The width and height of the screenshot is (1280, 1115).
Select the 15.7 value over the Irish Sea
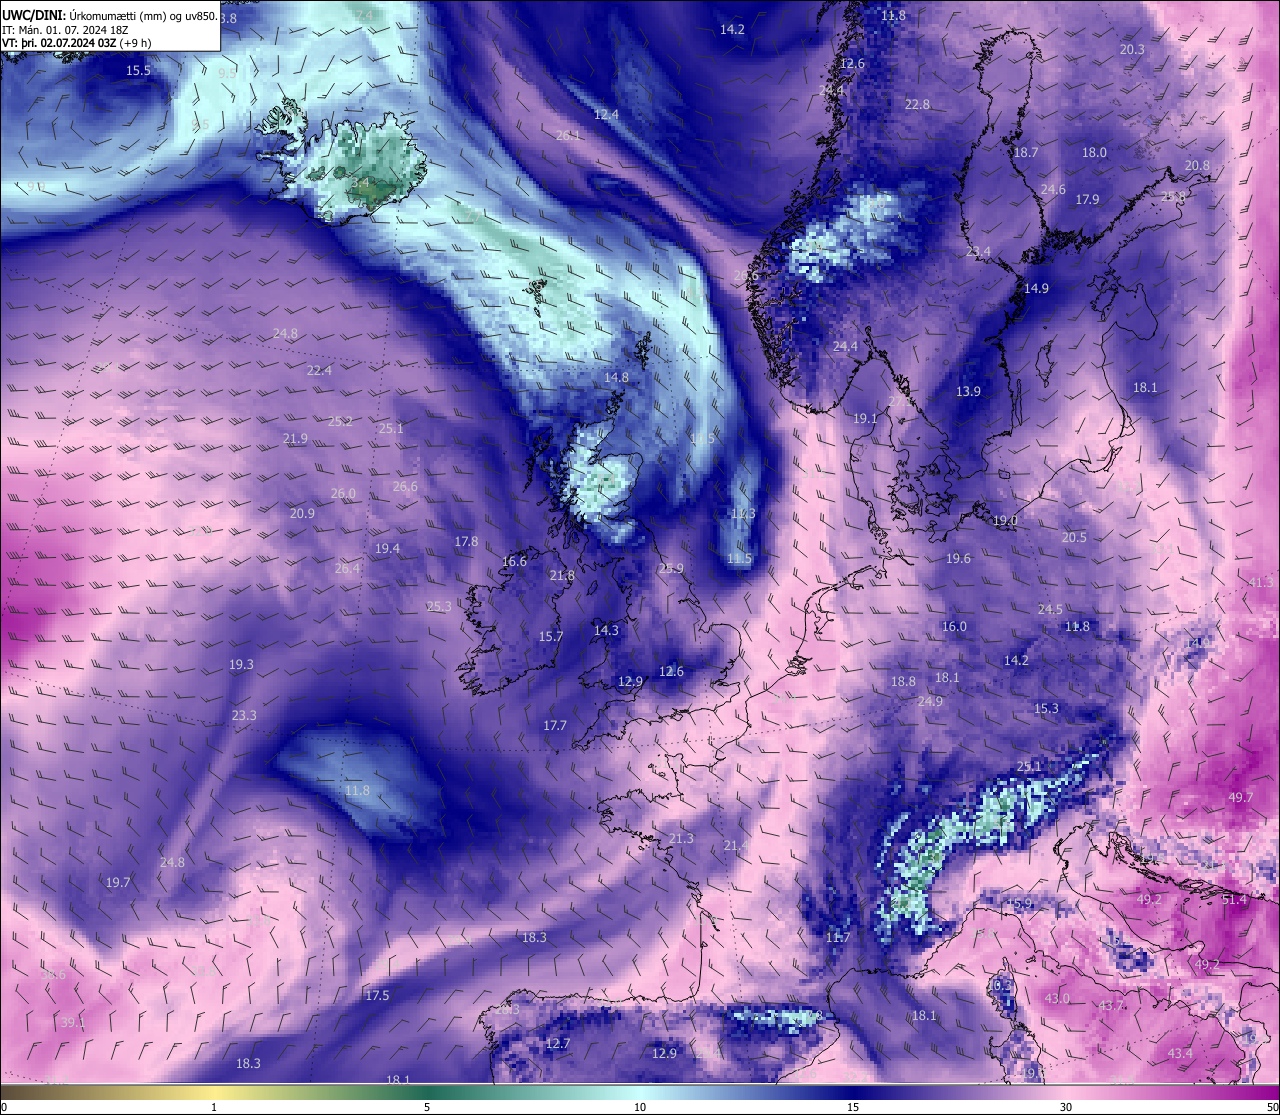[x=551, y=636]
